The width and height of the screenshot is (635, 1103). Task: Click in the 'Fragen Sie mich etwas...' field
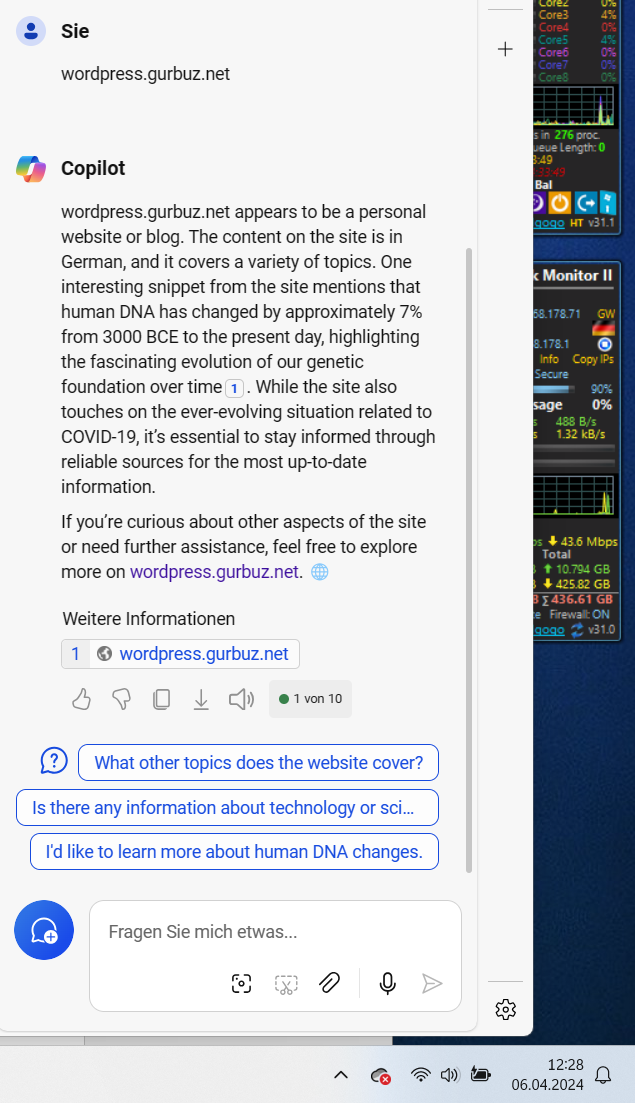pyautogui.click(x=275, y=933)
